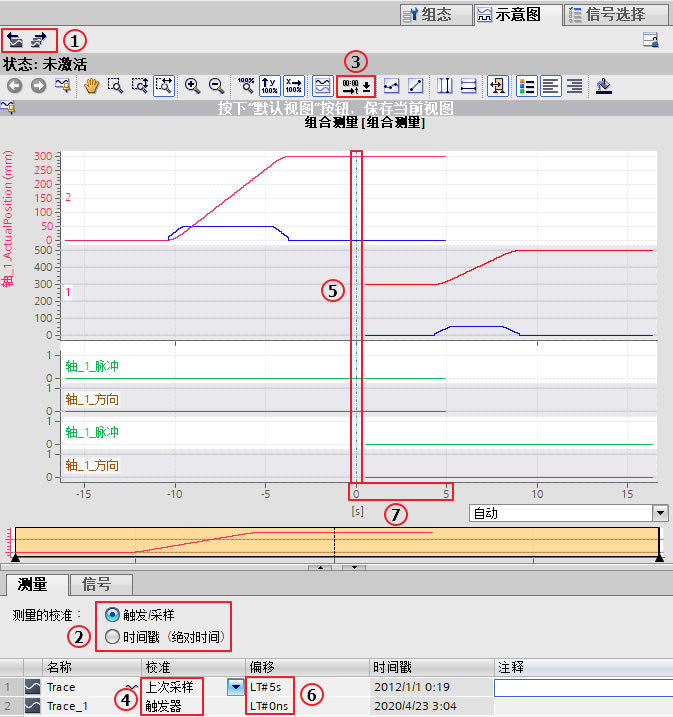Image resolution: width=673 pixels, height=717 pixels.
Task: Select the horizontal zoom selection tool
Action: pyautogui.click(x=164, y=86)
